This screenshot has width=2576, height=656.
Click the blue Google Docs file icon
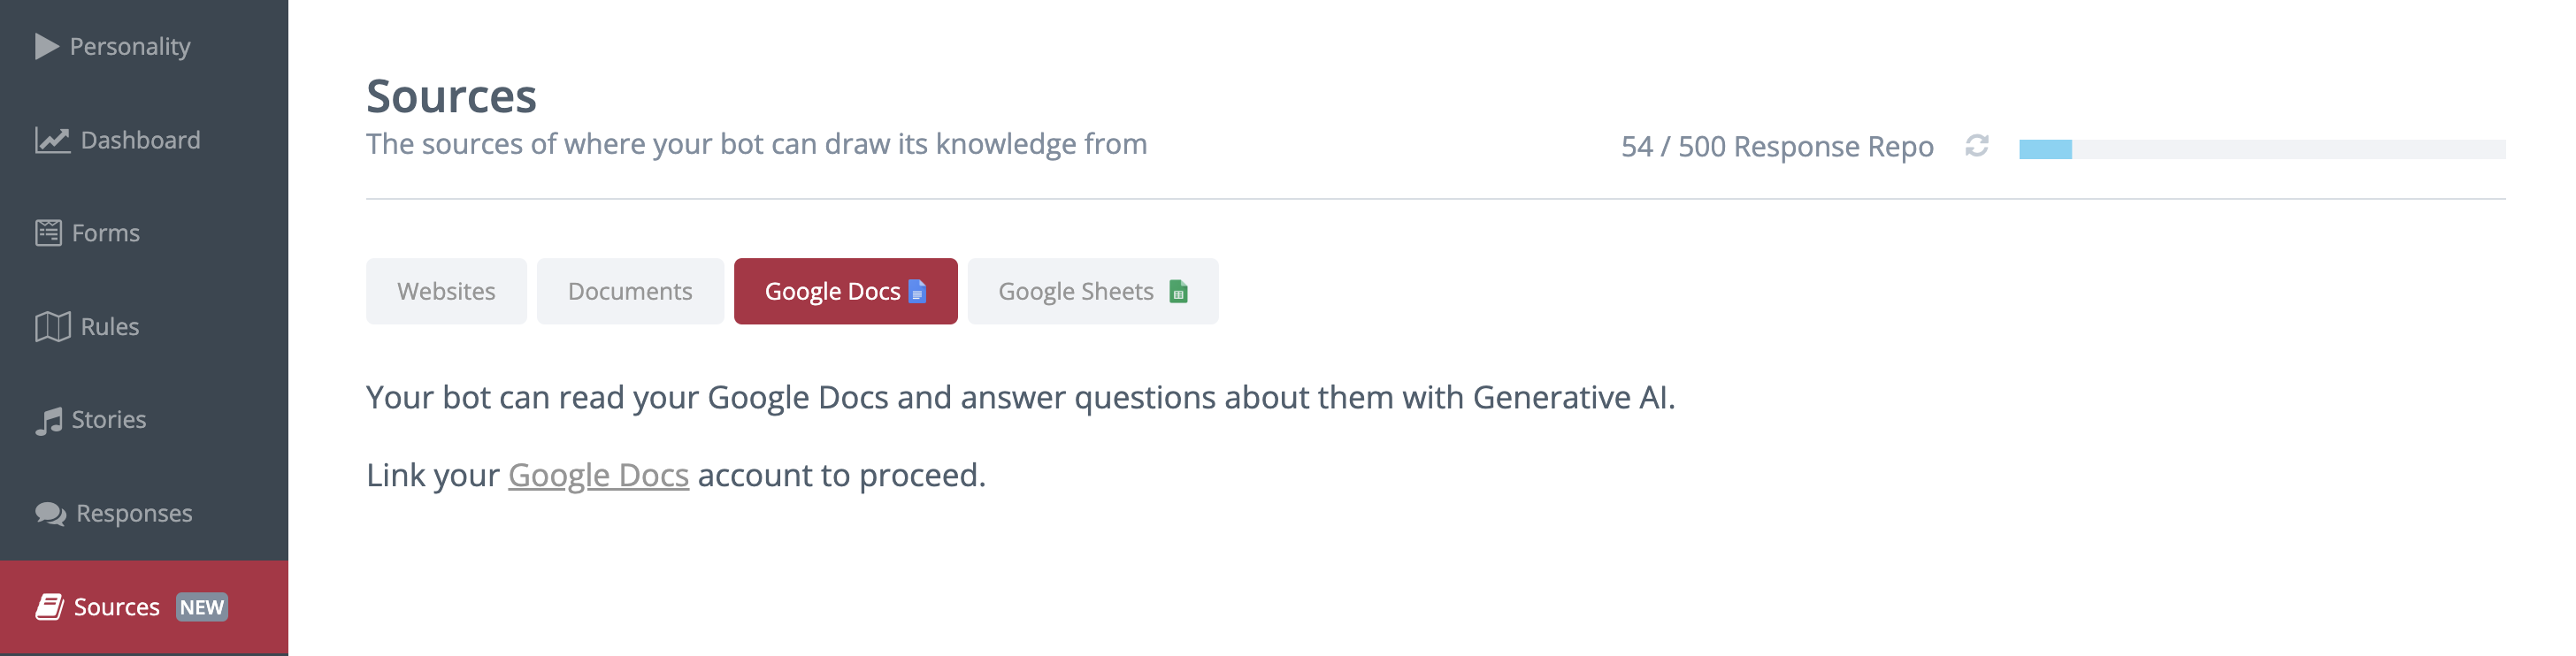coord(917,291)
